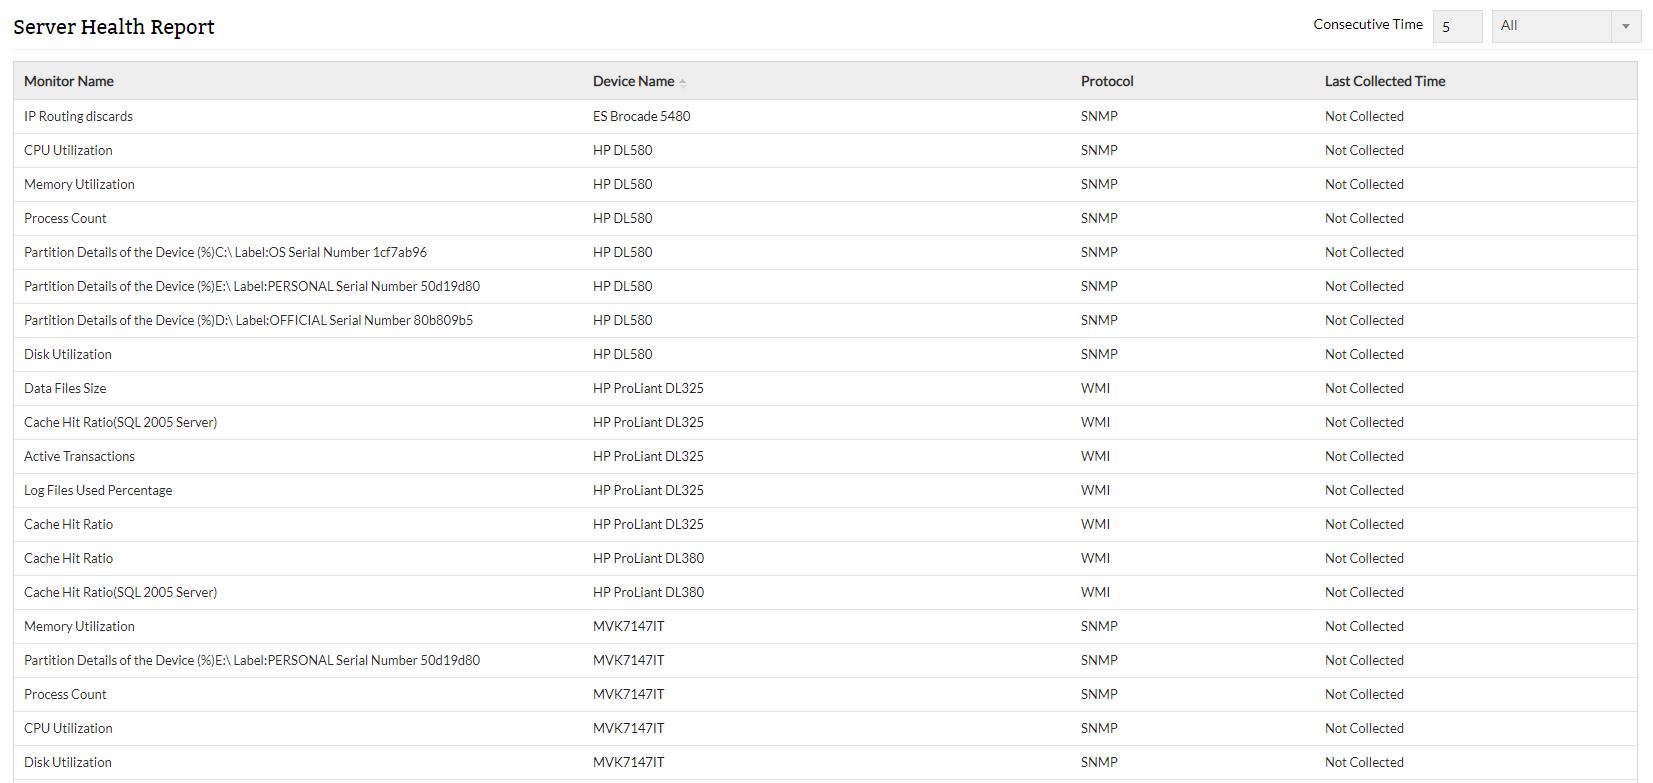Select the IP Routing discards monitor
Image resolution: width=1653 pixels, height=783 pixels.
click(x=78, y=116)
